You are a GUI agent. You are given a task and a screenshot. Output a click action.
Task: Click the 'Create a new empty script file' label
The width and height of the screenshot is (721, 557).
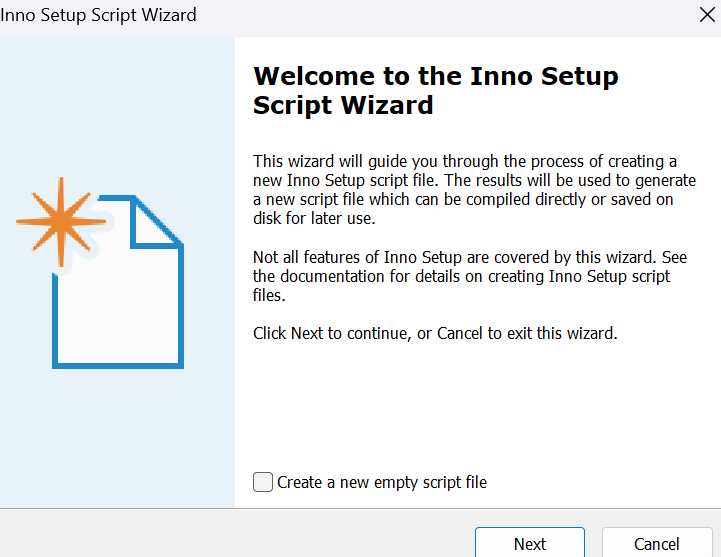click(x=382, y=482)
